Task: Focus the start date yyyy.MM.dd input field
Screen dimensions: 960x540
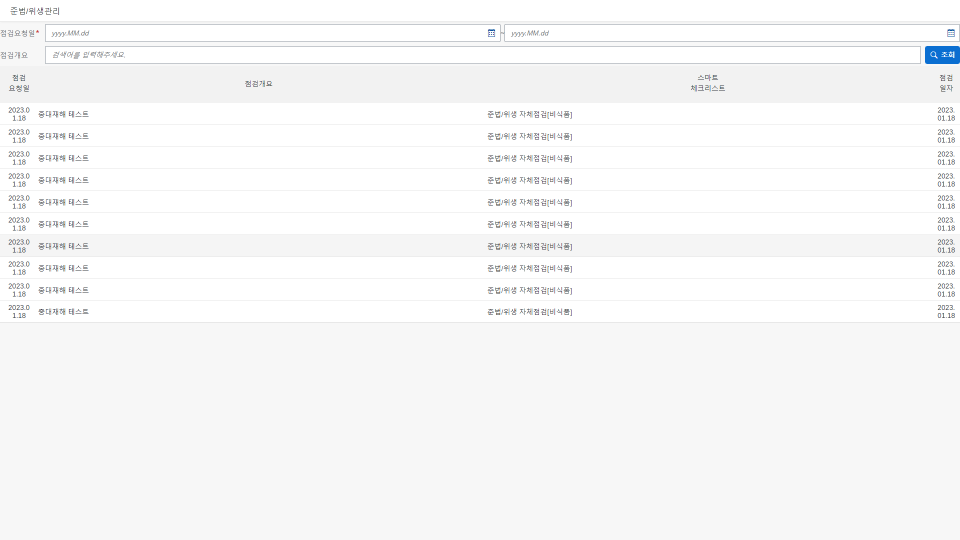Action: tap(265, 33)
